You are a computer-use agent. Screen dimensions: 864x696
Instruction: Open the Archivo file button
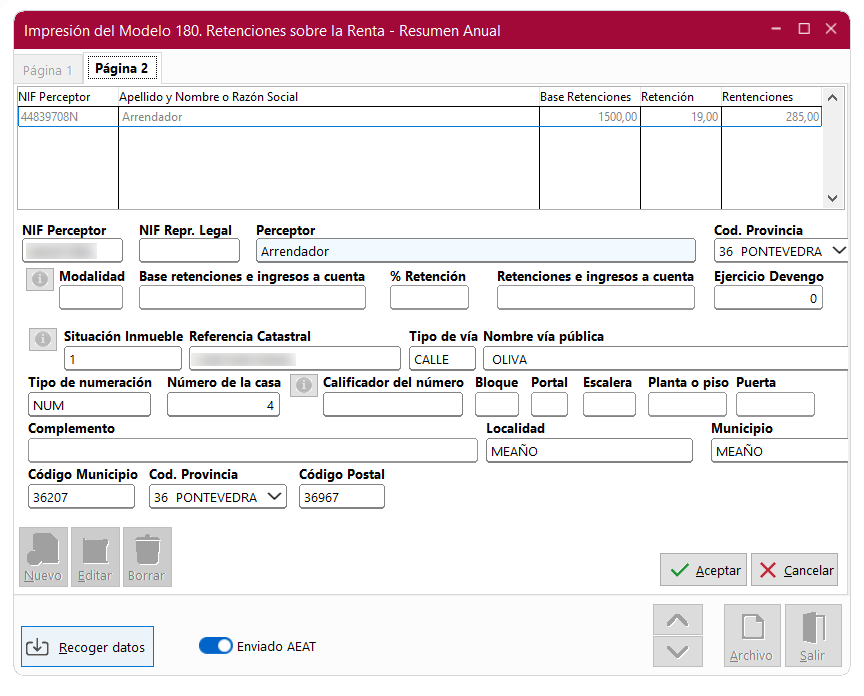[751, 636]
